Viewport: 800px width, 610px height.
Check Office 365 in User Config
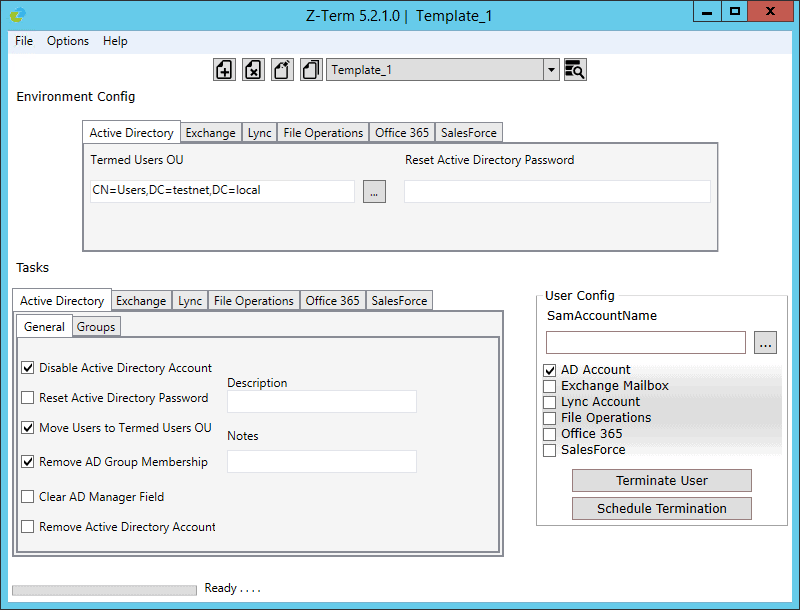[549, 434]
